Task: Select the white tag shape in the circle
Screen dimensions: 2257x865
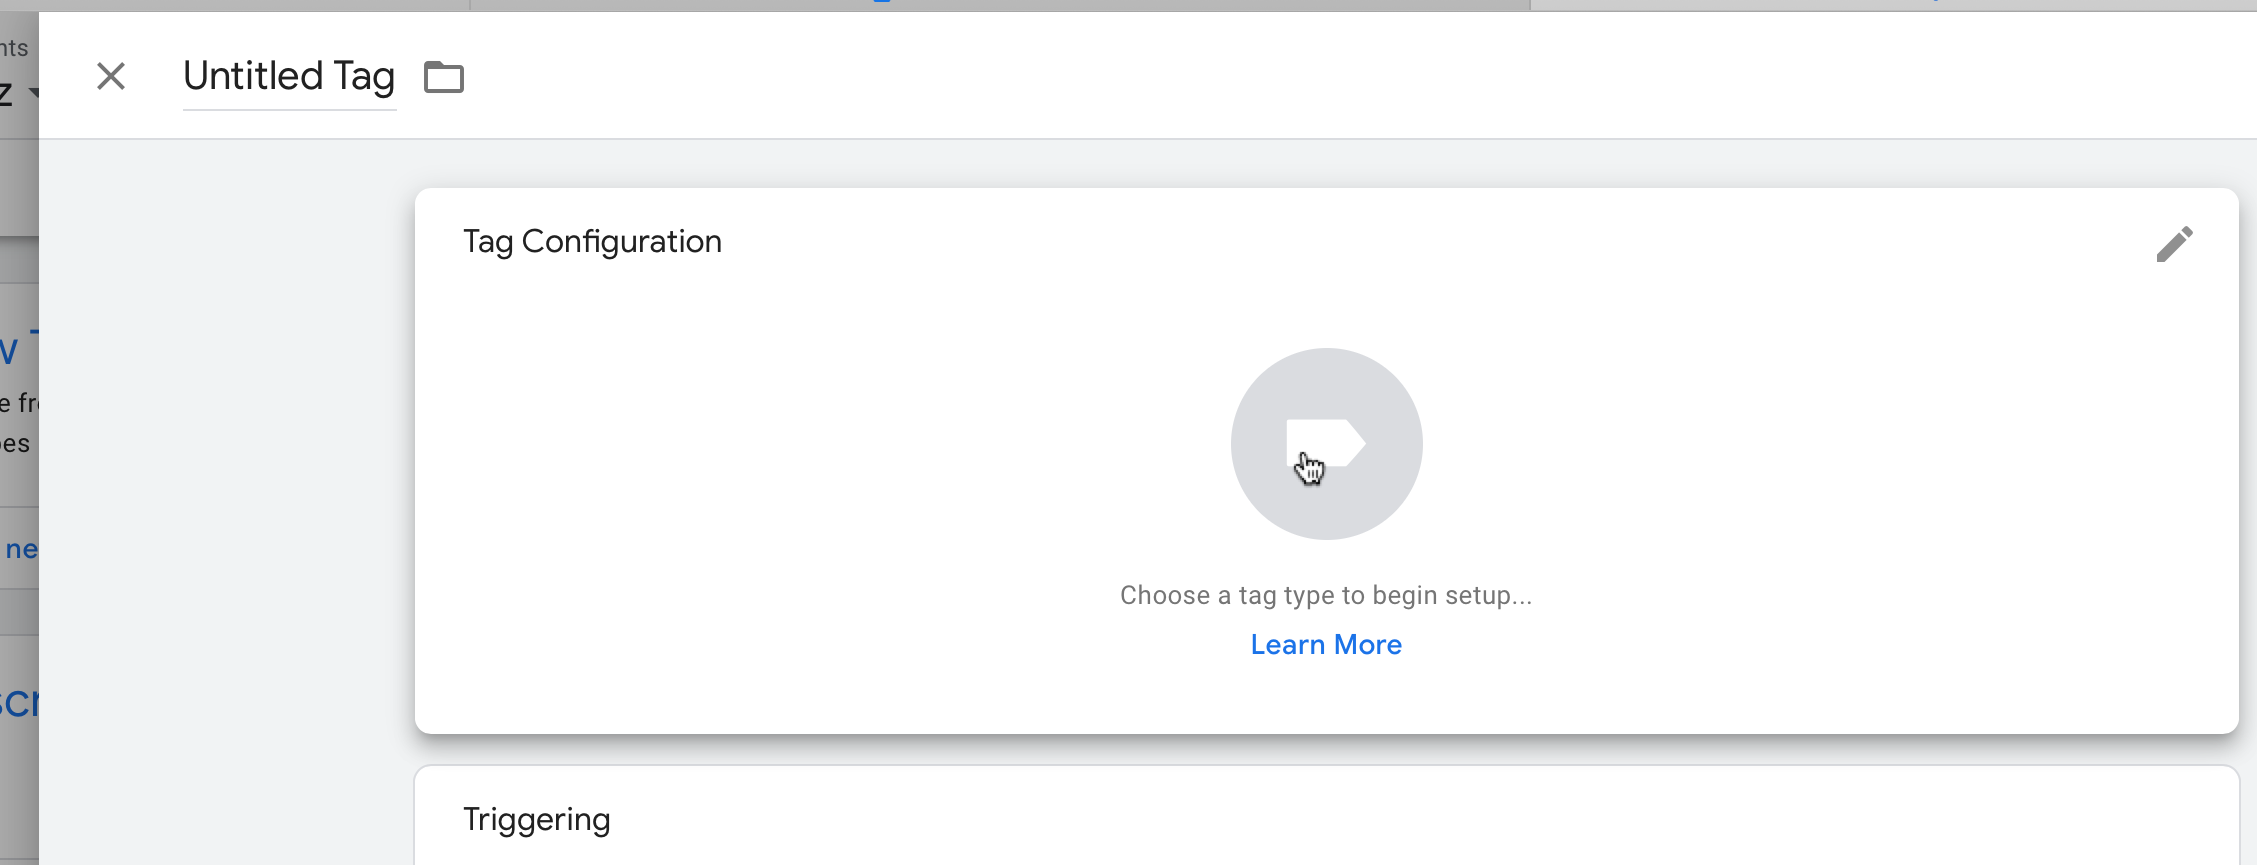Action: 1326,443
